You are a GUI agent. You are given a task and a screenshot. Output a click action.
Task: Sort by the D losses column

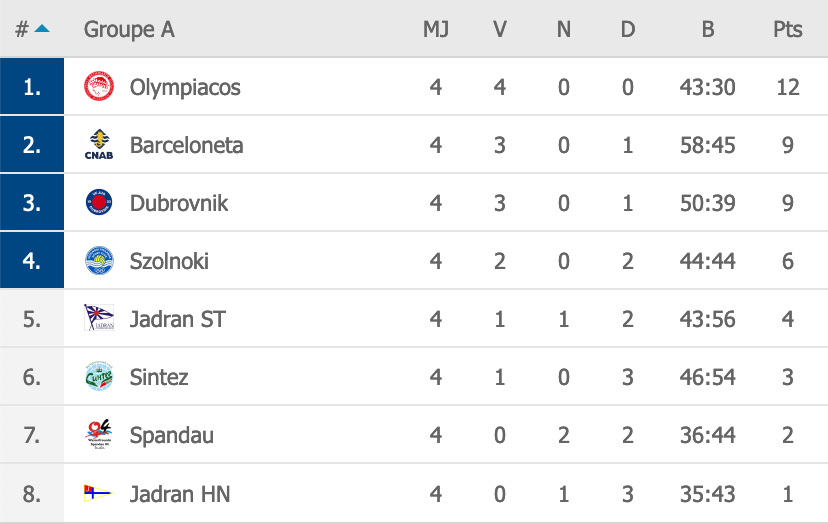click(628, 29)
